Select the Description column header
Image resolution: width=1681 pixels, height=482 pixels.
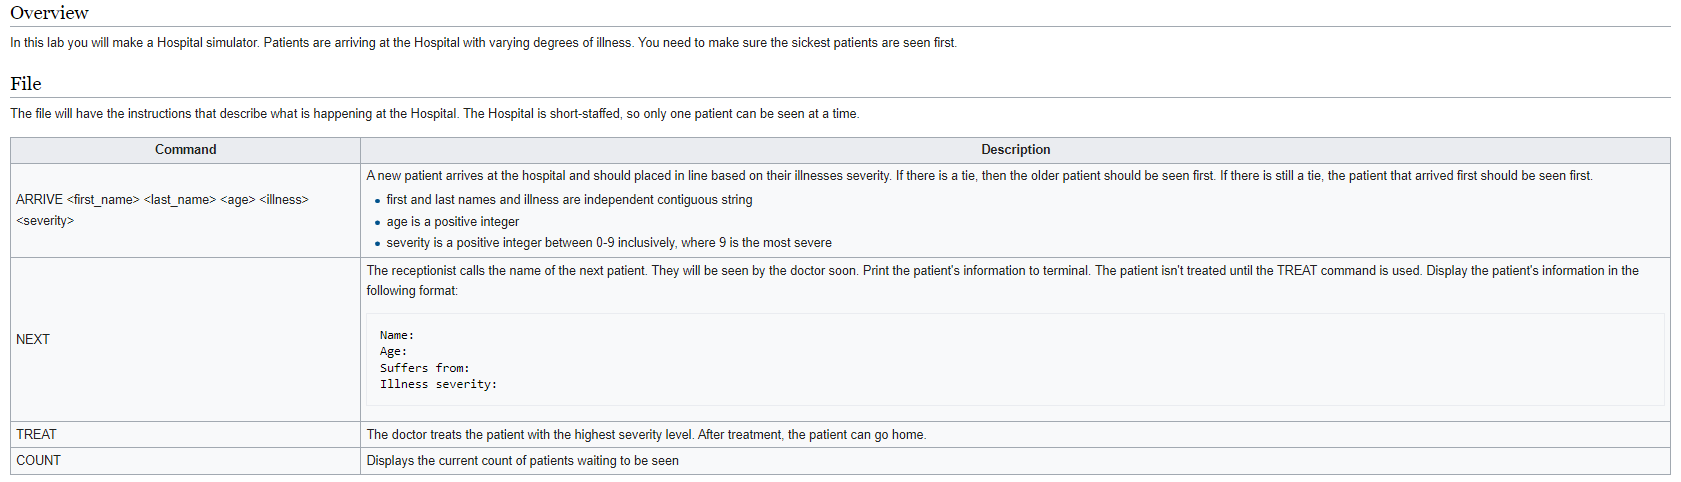tap(1015, 150)
